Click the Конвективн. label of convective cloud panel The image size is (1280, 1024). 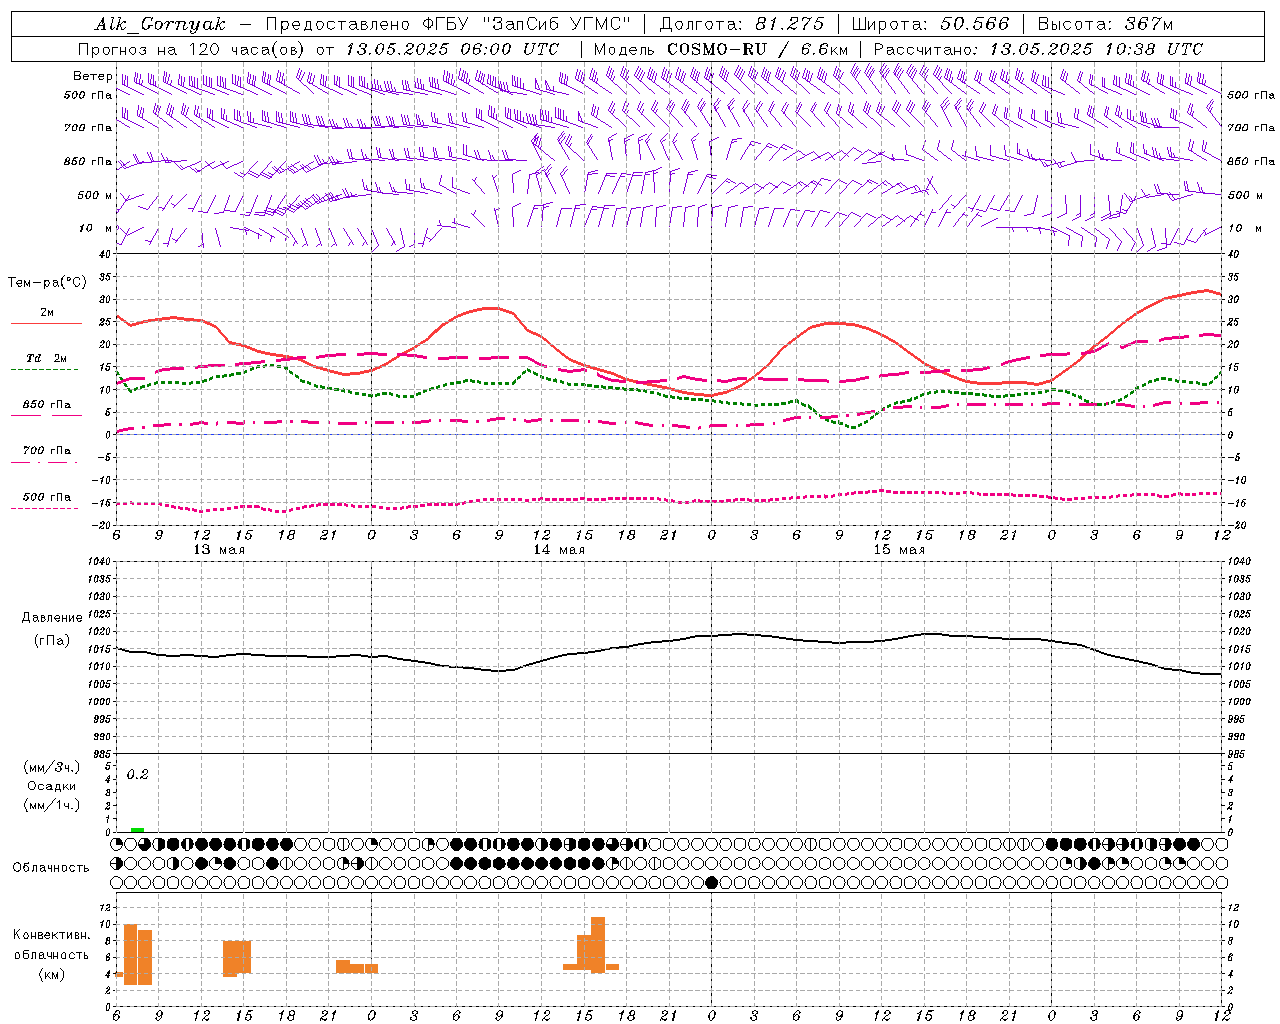coord(52,935)
